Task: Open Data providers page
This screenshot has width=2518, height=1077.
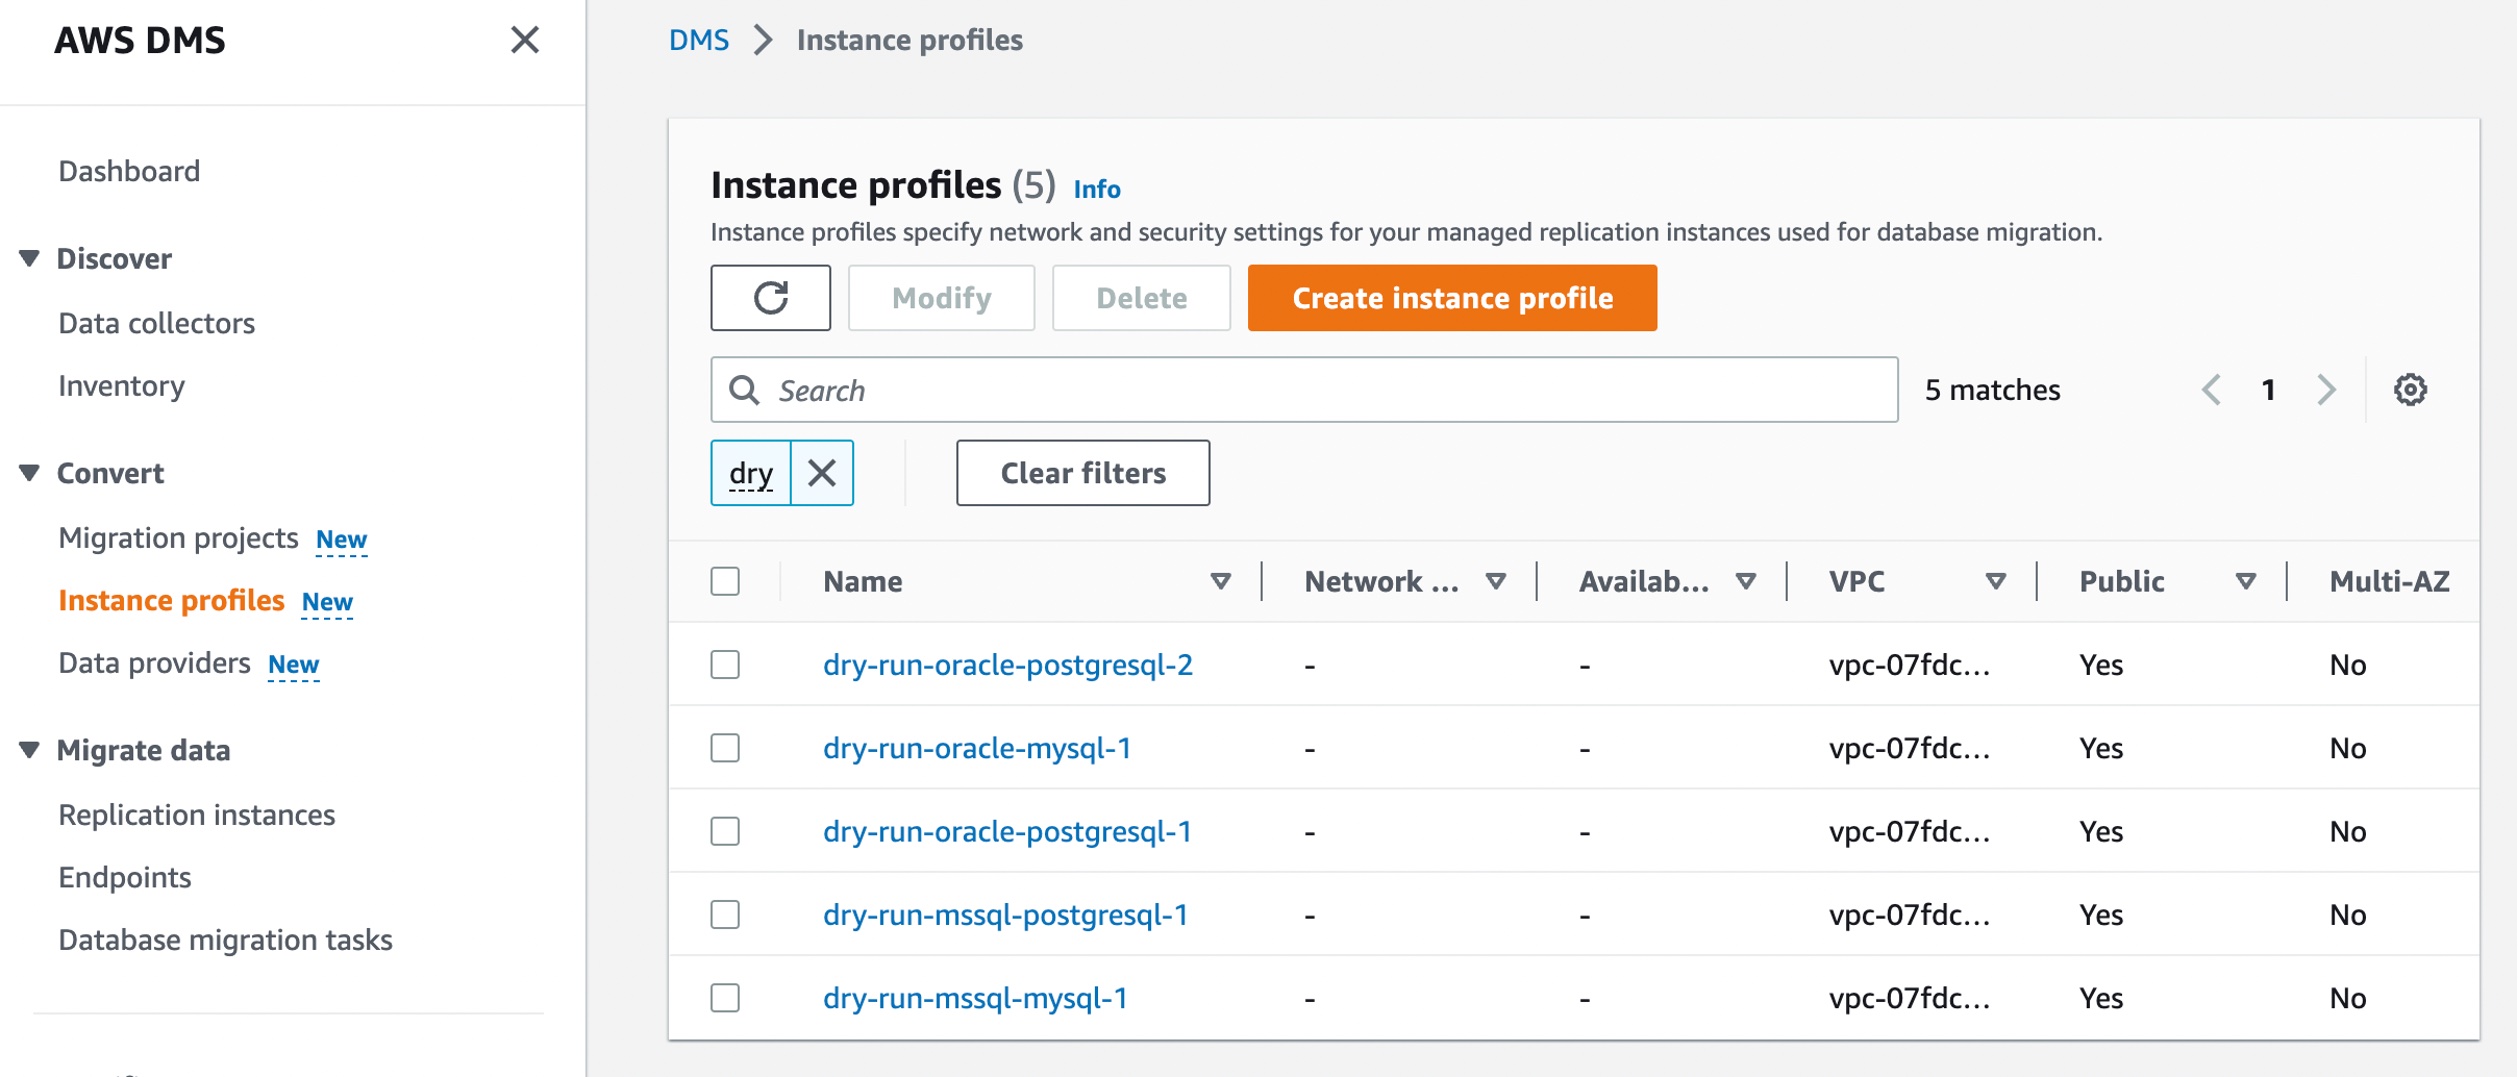Action: click(154, 663)
